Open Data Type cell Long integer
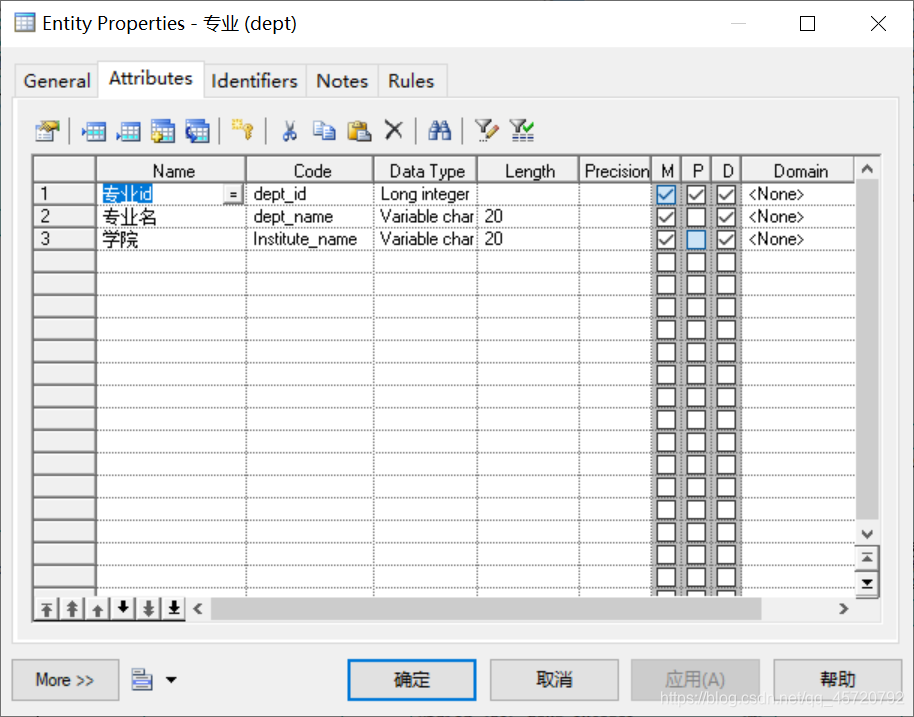The height and width of the screenshot is (717, 914). tap(426, 194)
